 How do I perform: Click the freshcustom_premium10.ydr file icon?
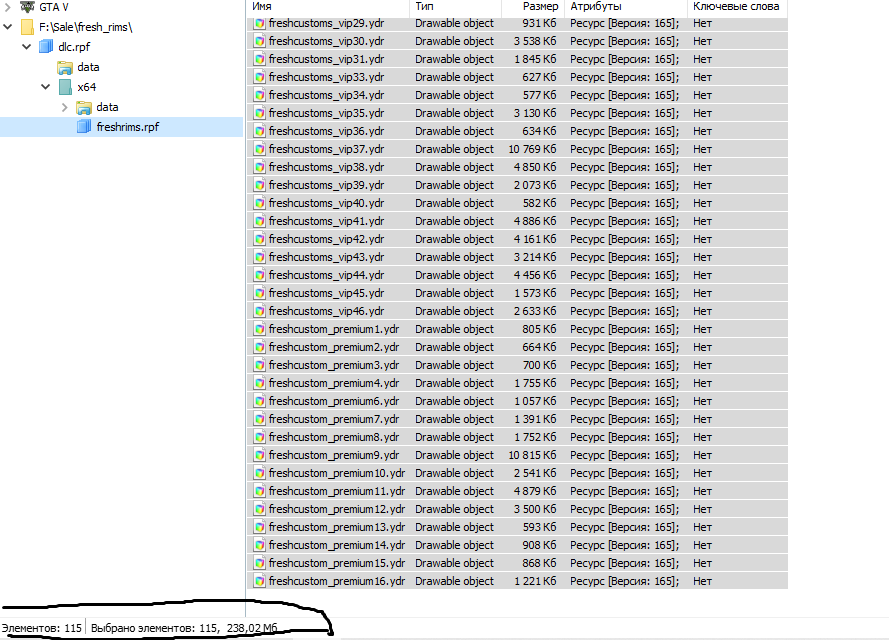coord(260,473)
